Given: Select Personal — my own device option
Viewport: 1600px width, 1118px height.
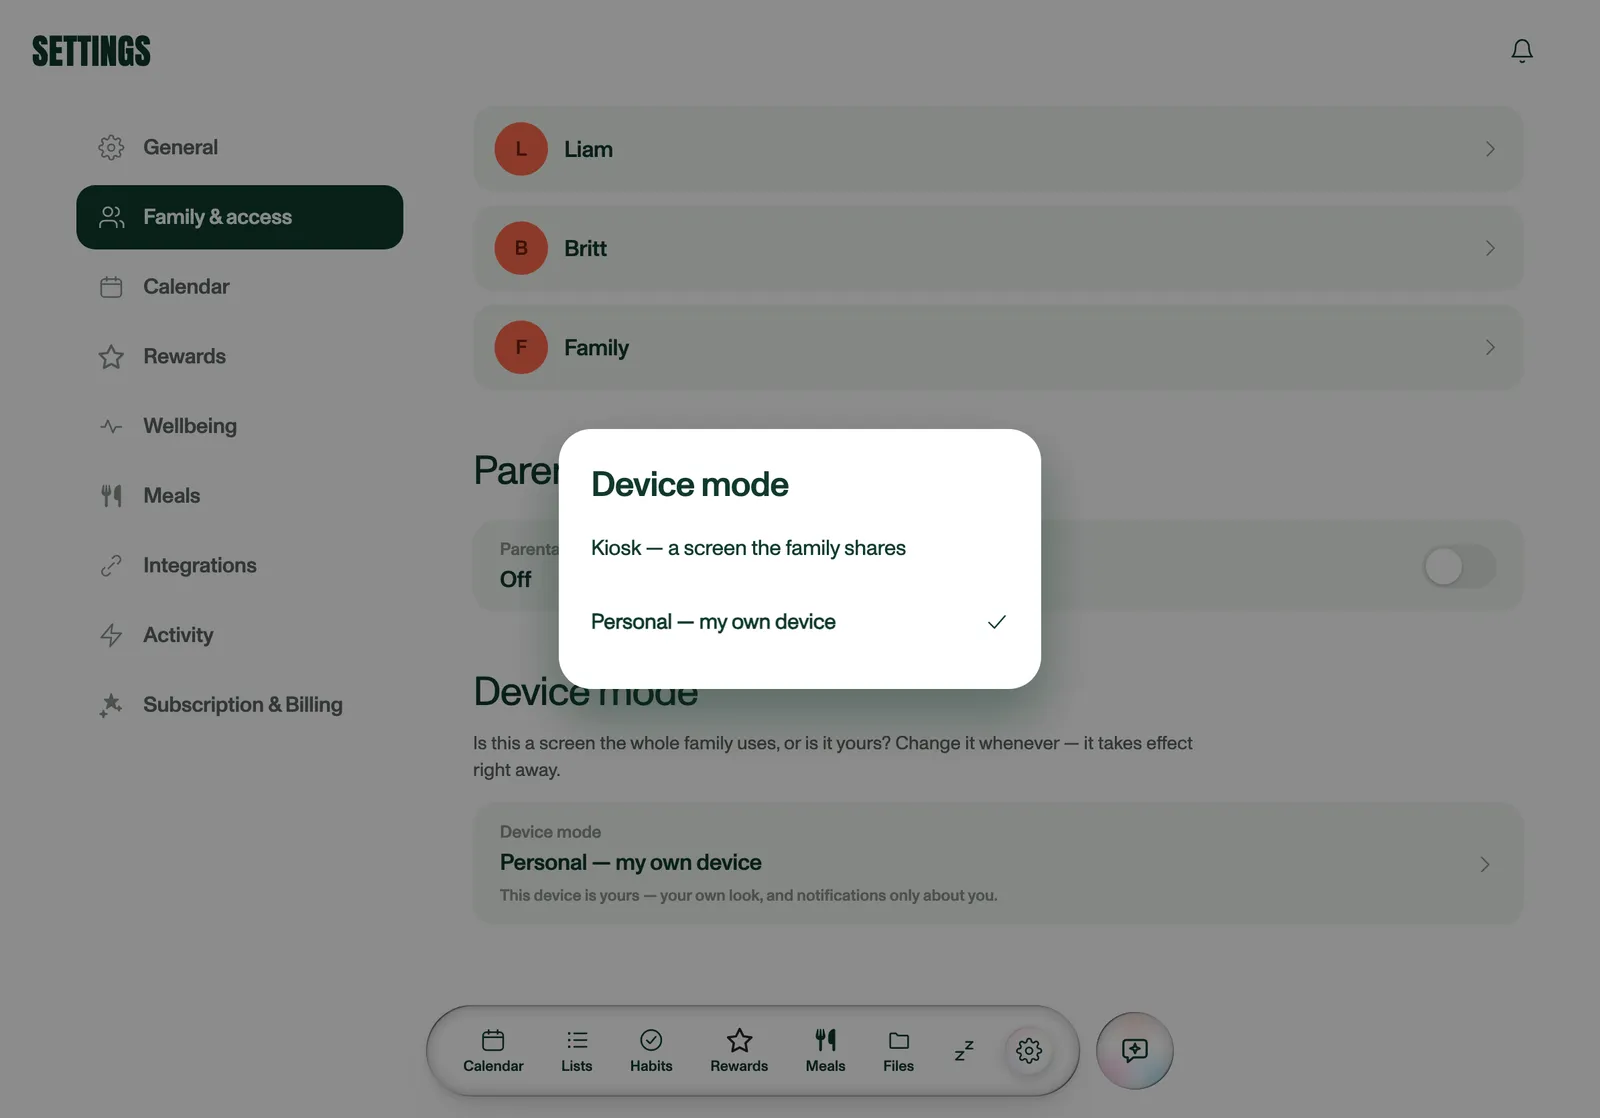Looking at the screenshot, I should click(800, 622).
